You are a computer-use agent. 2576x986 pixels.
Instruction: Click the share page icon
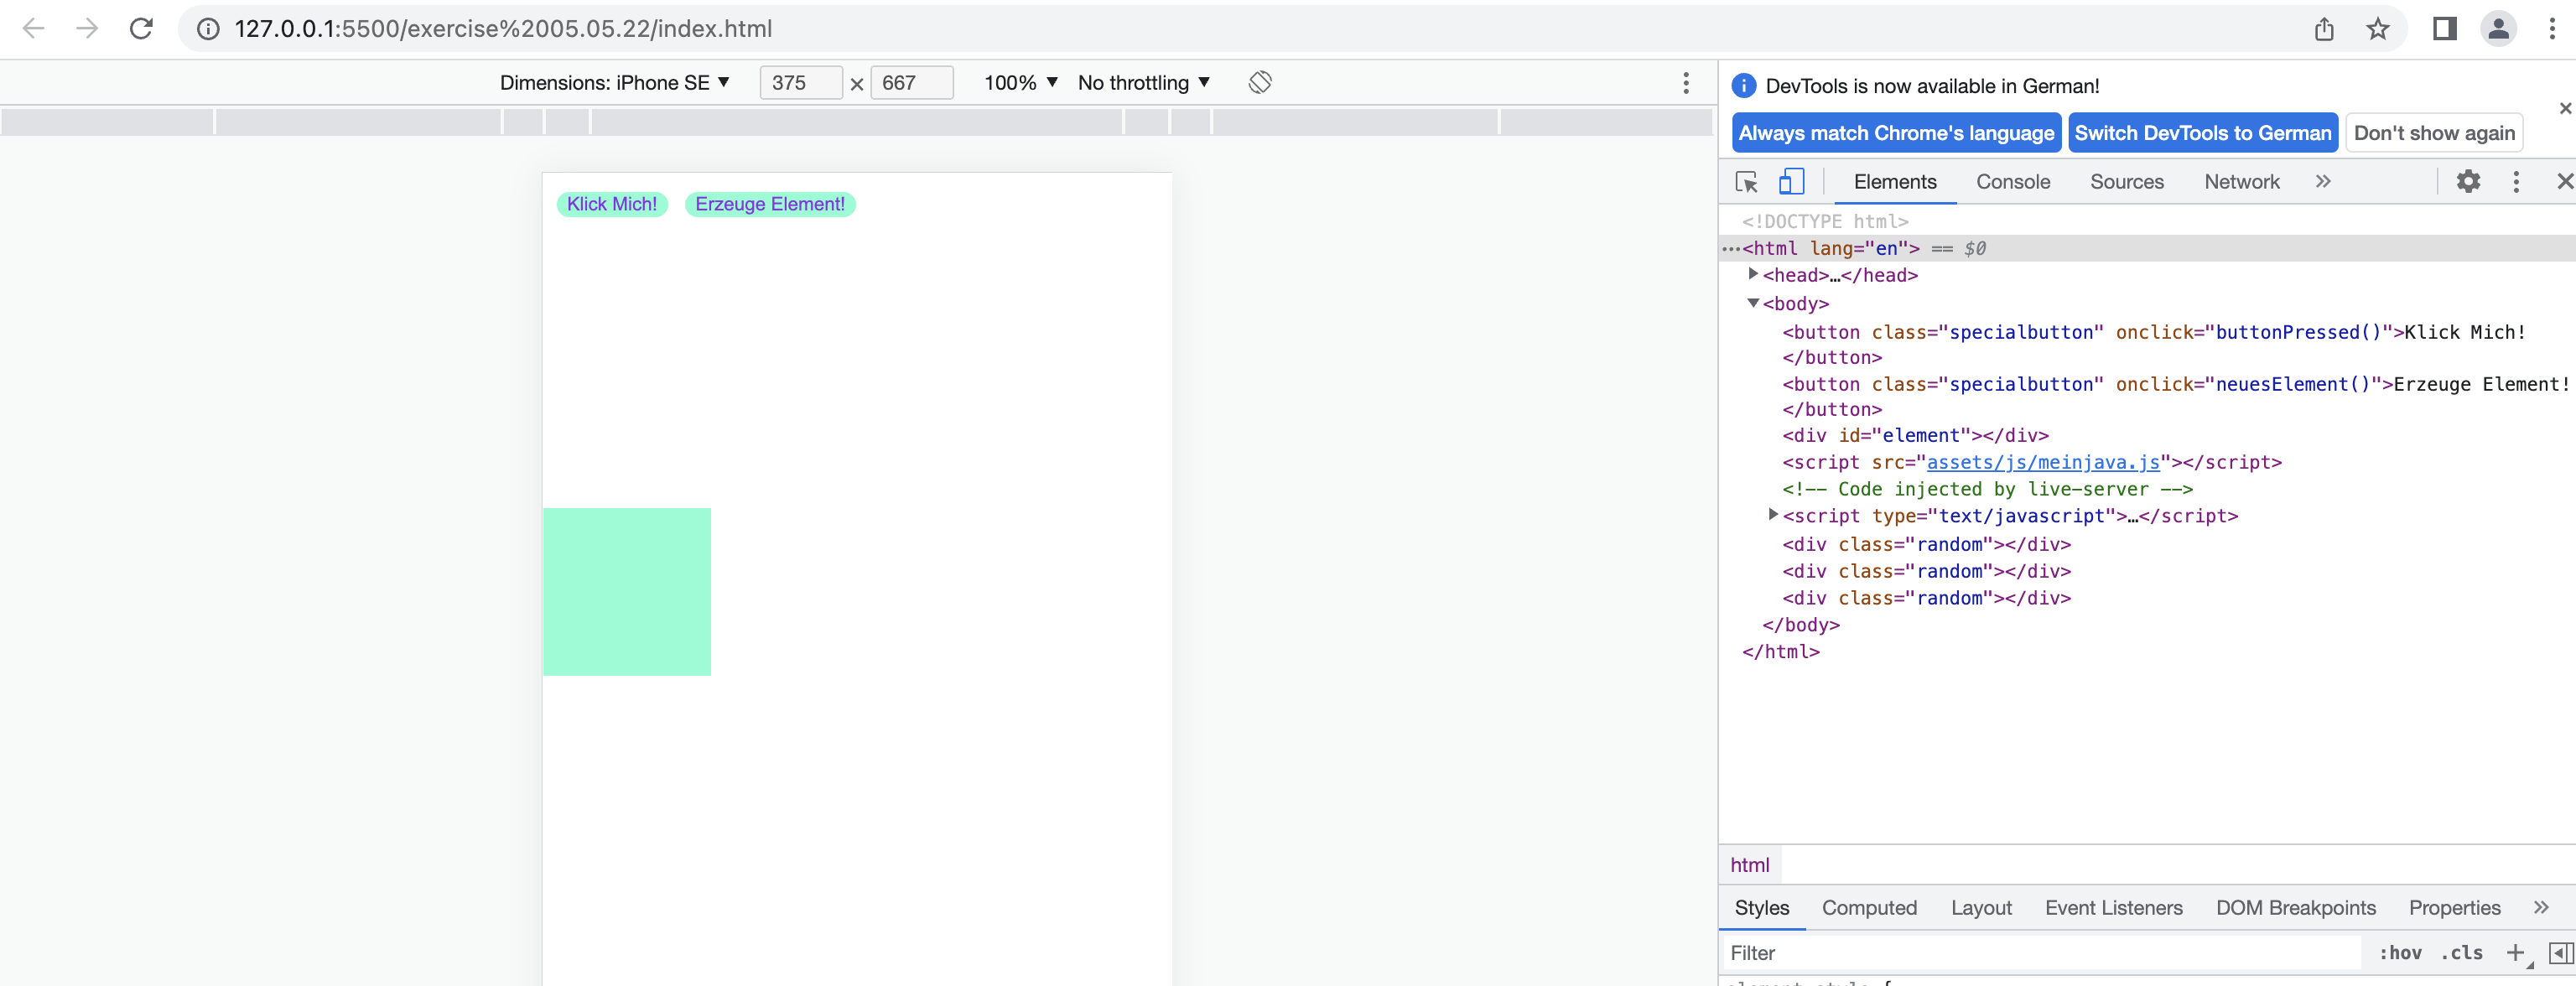pos(2324,29)
